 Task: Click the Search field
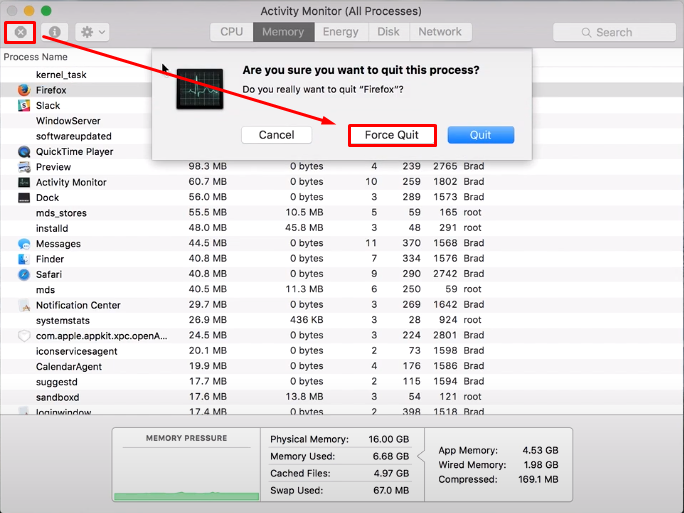(613, 32)
